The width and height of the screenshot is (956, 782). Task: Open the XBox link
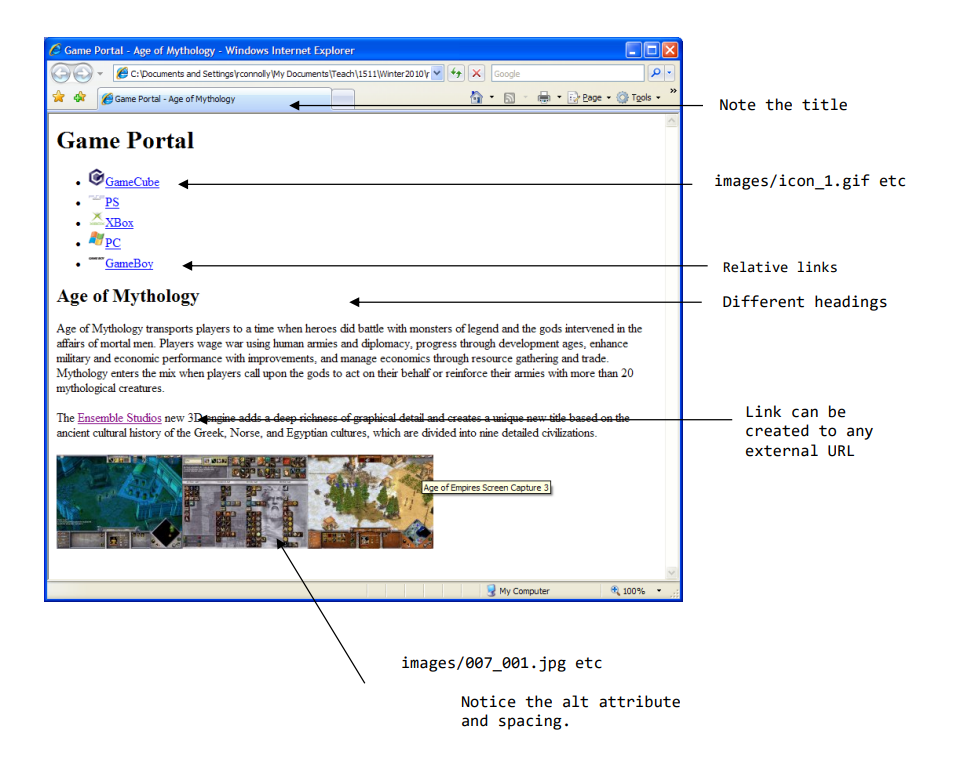(118, 222)
